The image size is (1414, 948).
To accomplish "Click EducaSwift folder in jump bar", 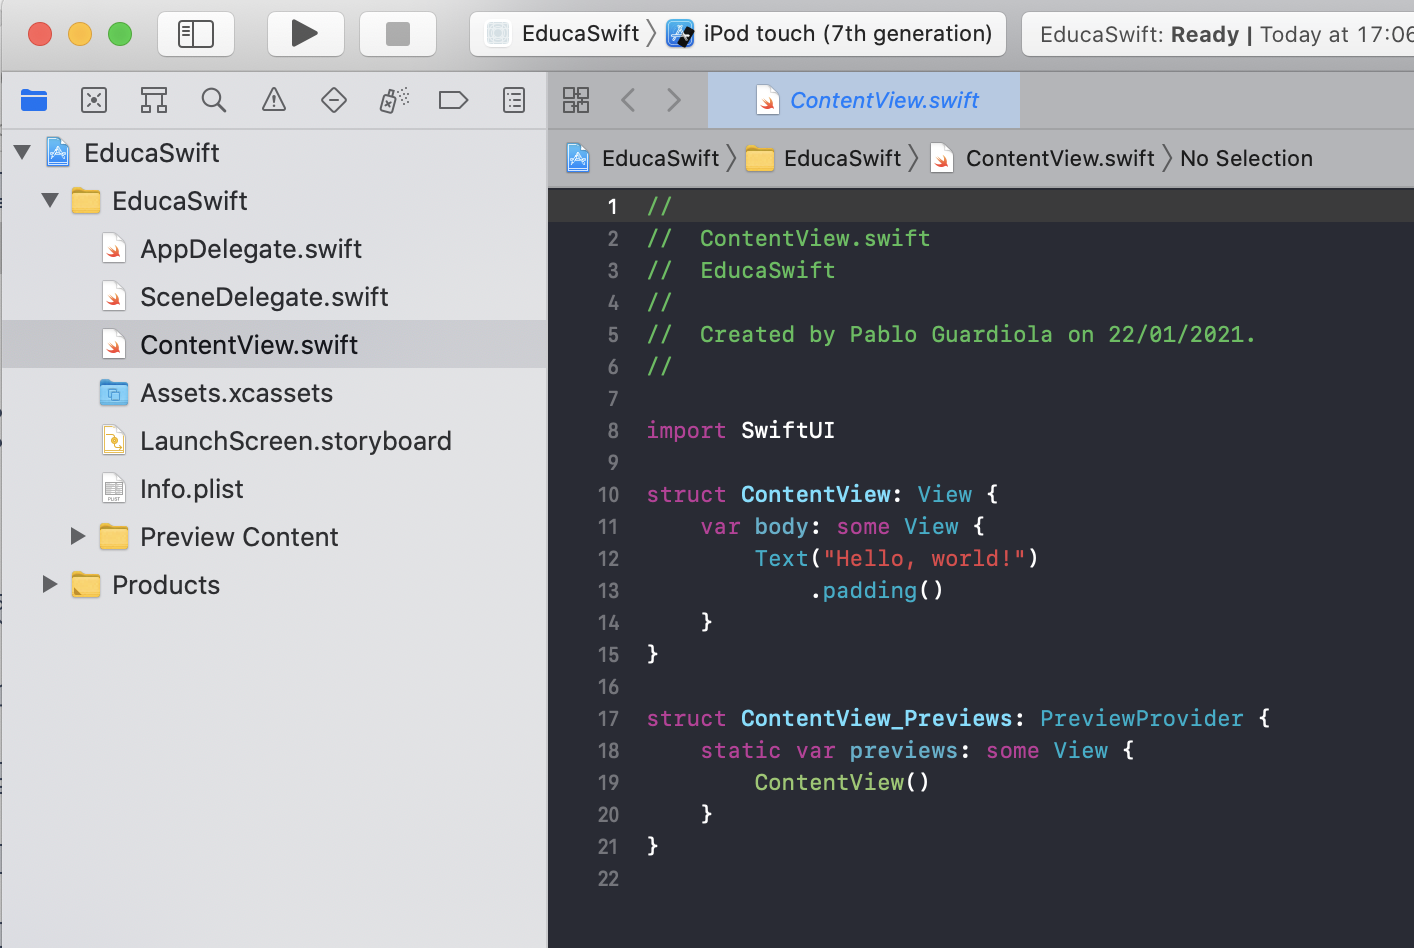I will click(824, 158).
